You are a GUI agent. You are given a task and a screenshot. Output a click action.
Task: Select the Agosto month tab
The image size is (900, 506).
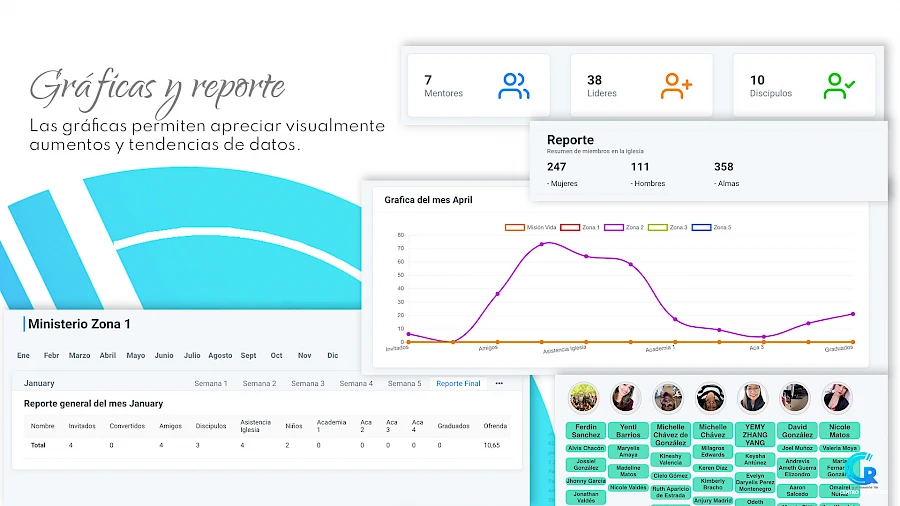point(220,356)
